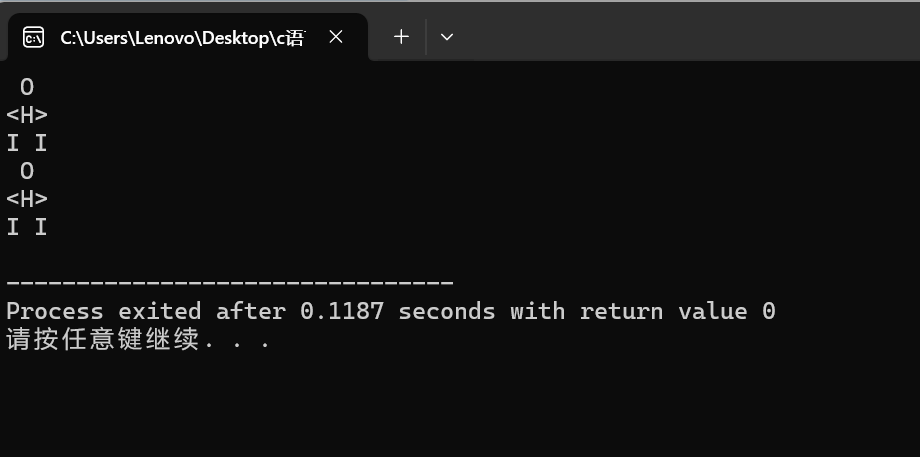Click the first 'O' output line
920x457 pixels.
(x=27, y=87)
